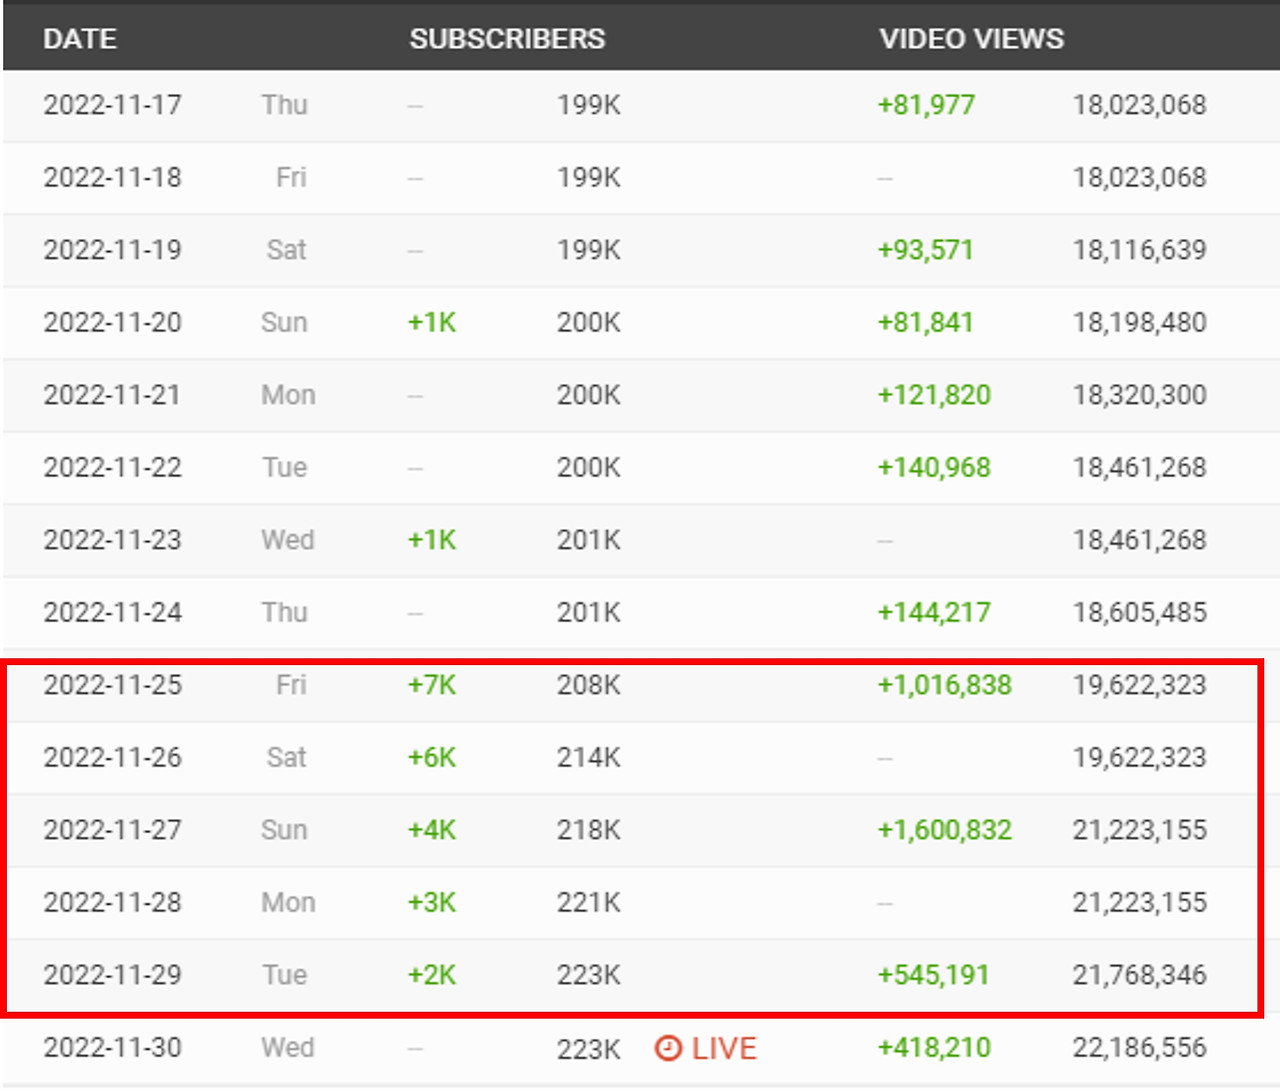Select 200K in the 2022-11-20 row
The image size is (1280, 1092).
pyautogui.click(x=589, y=323)
